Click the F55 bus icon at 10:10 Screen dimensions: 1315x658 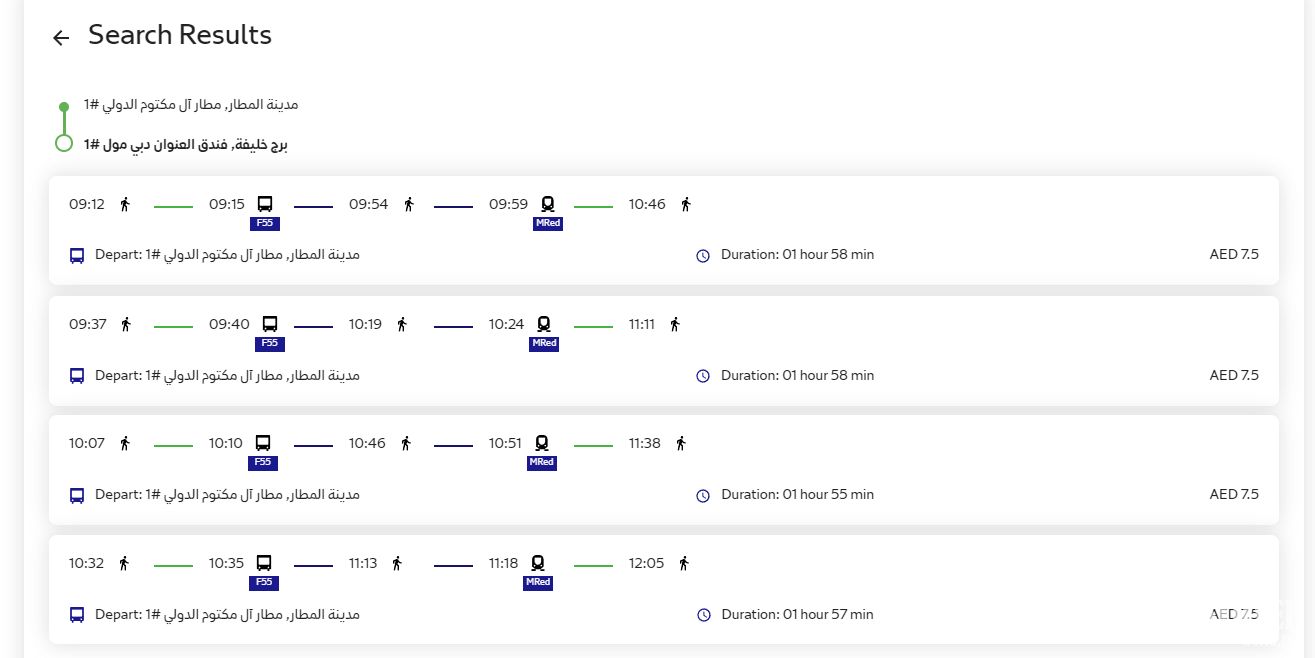[263, 443]
